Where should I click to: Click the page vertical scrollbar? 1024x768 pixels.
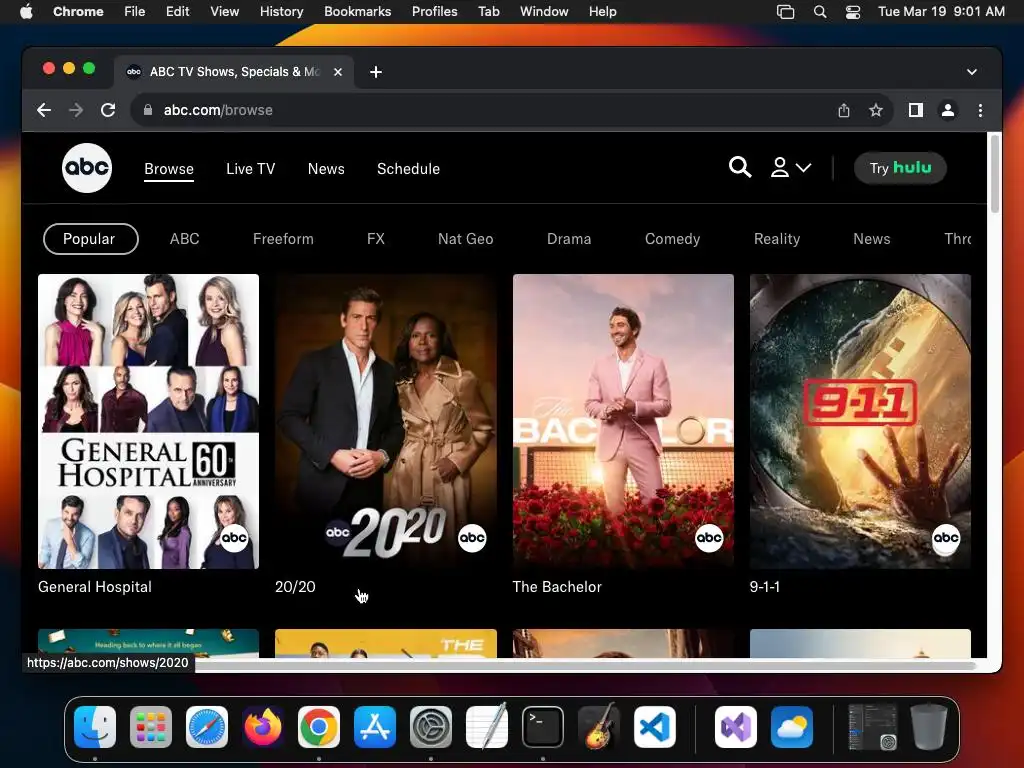pyautogui.click(x=995, y=174)
